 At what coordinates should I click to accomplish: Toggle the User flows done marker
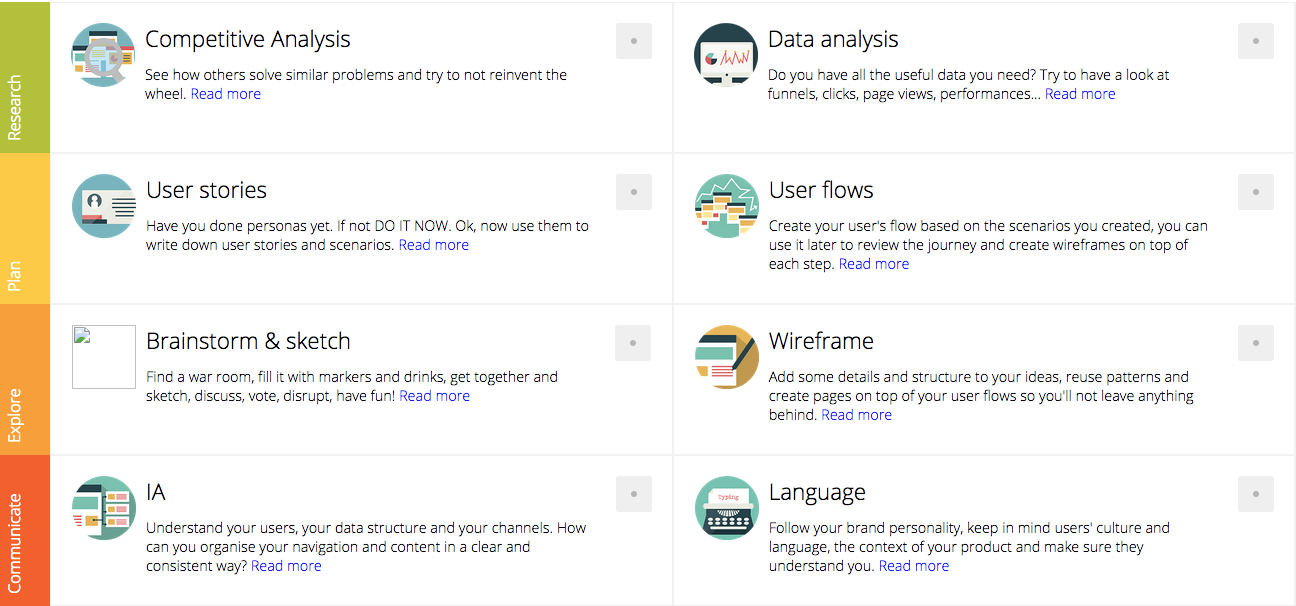tap(1255, 191)
